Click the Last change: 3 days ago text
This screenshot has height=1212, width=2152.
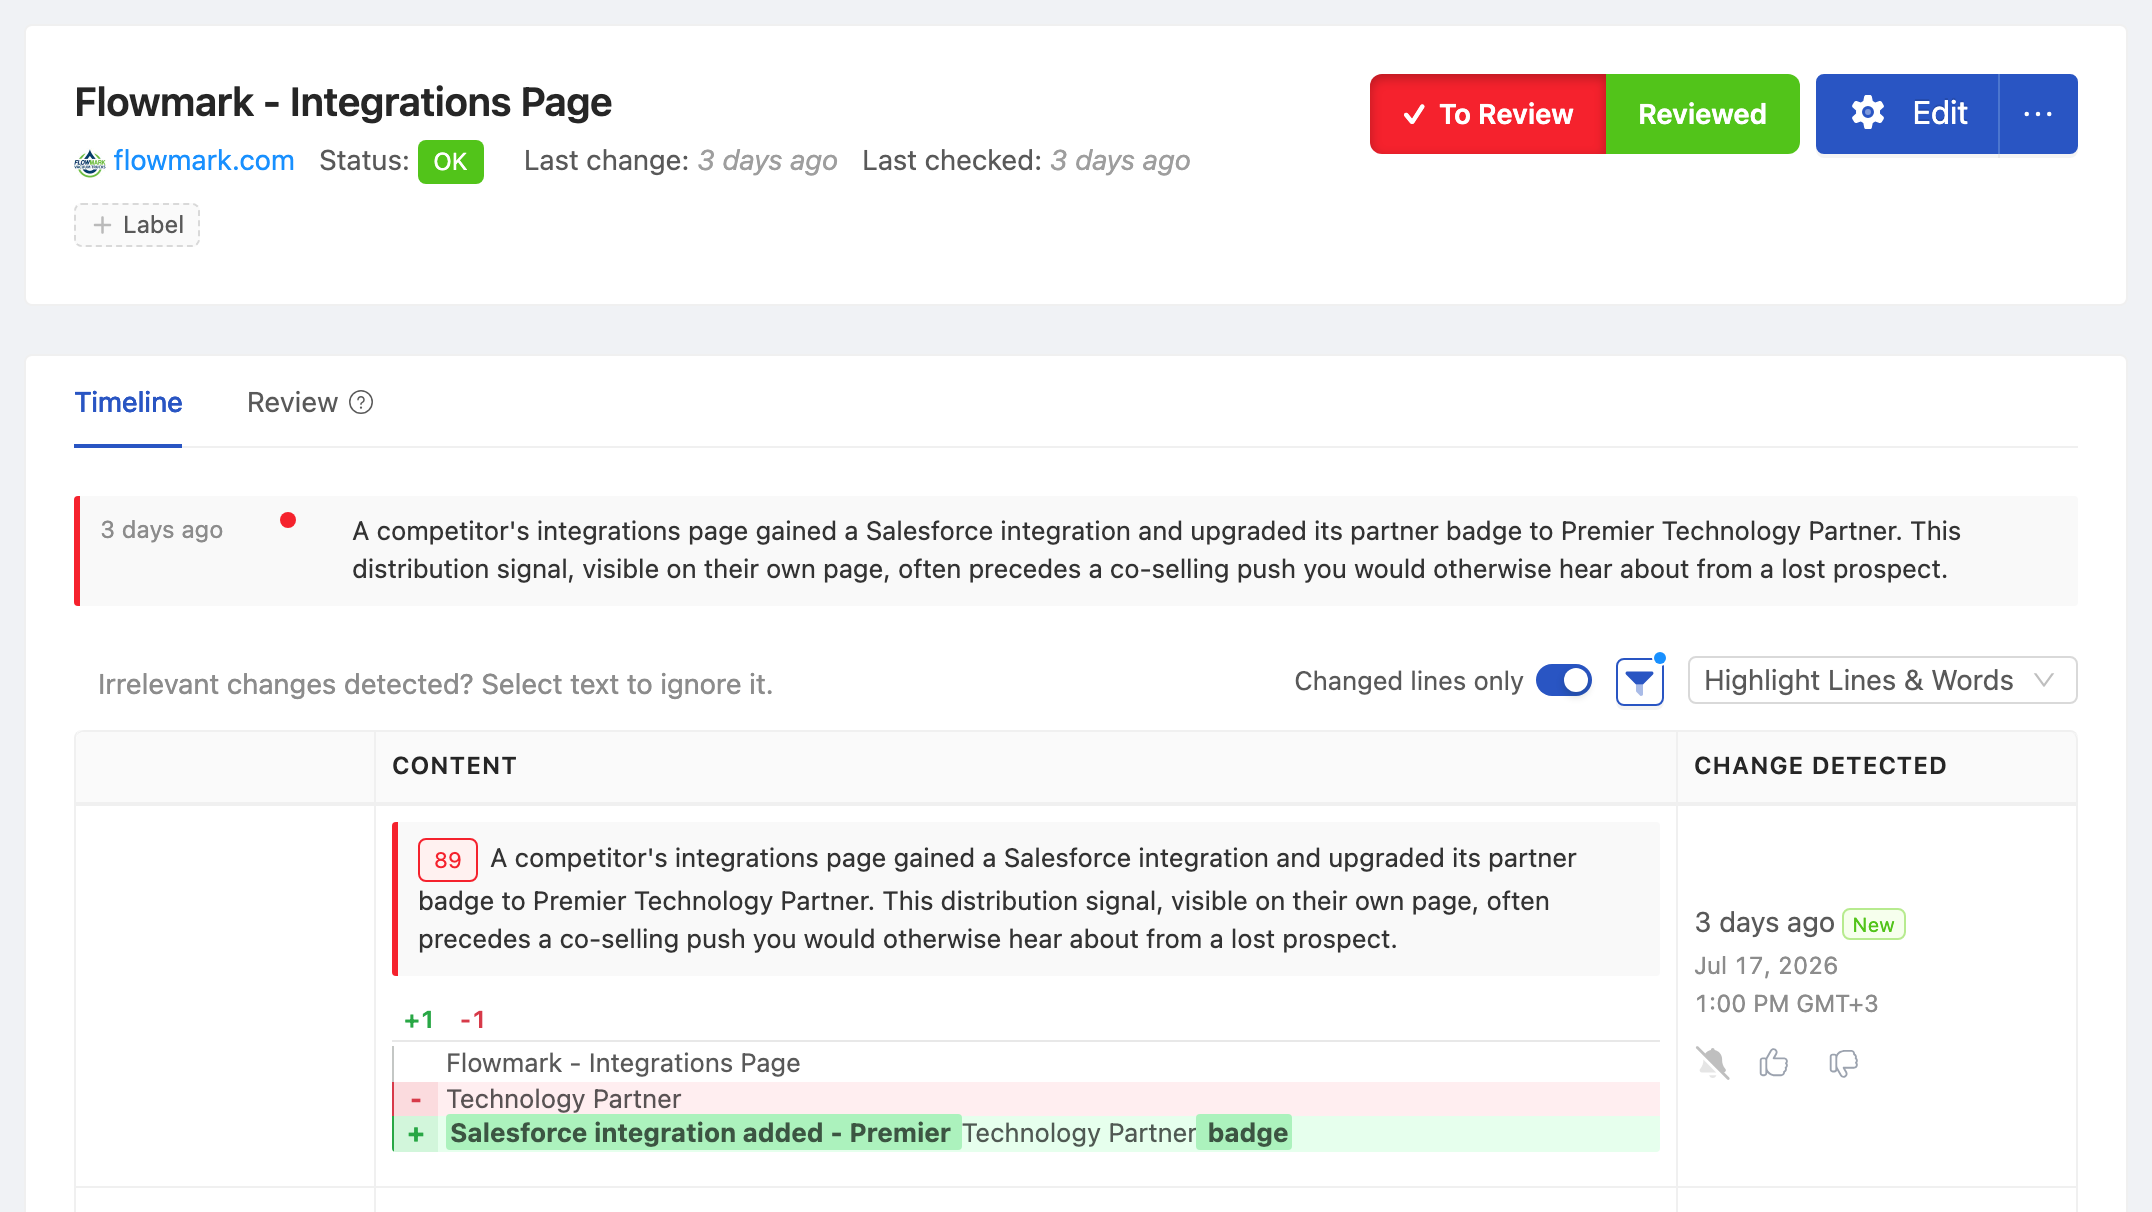[x=680, y=161]
